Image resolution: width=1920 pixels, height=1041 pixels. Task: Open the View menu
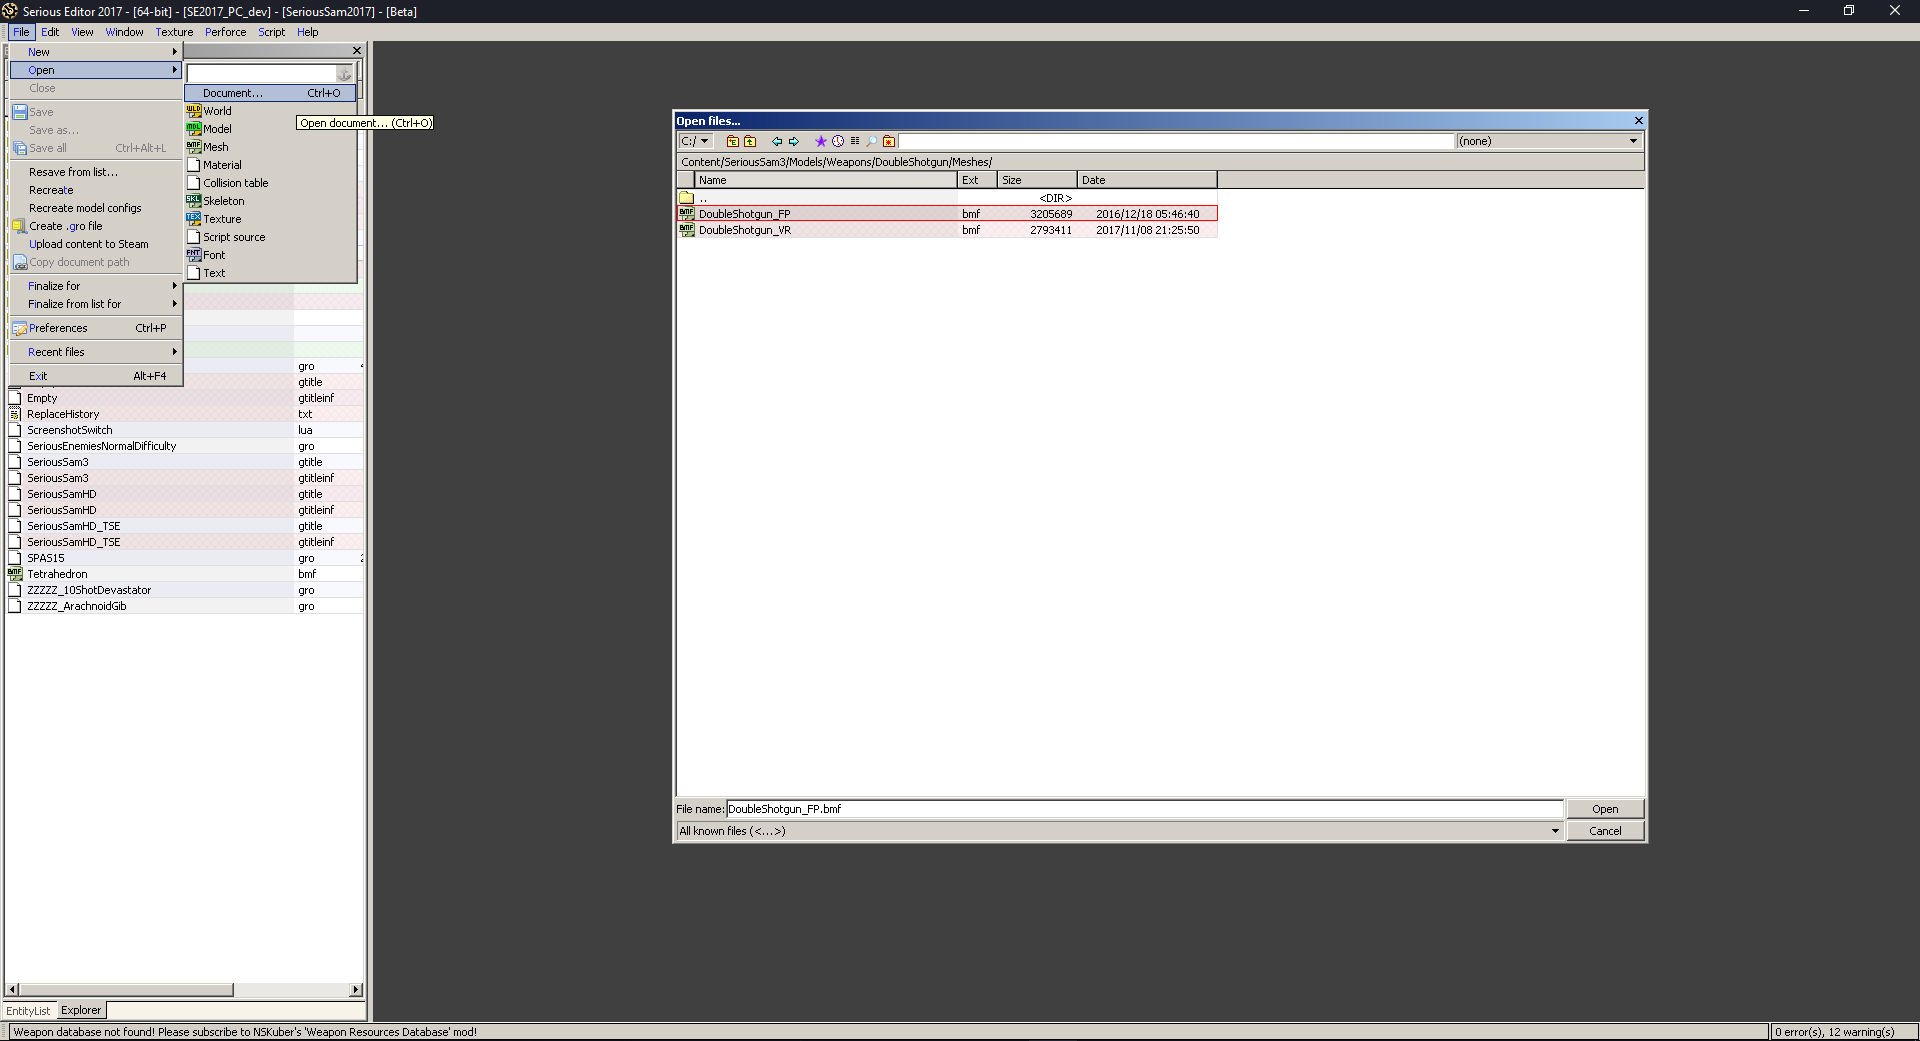point(82,32)
